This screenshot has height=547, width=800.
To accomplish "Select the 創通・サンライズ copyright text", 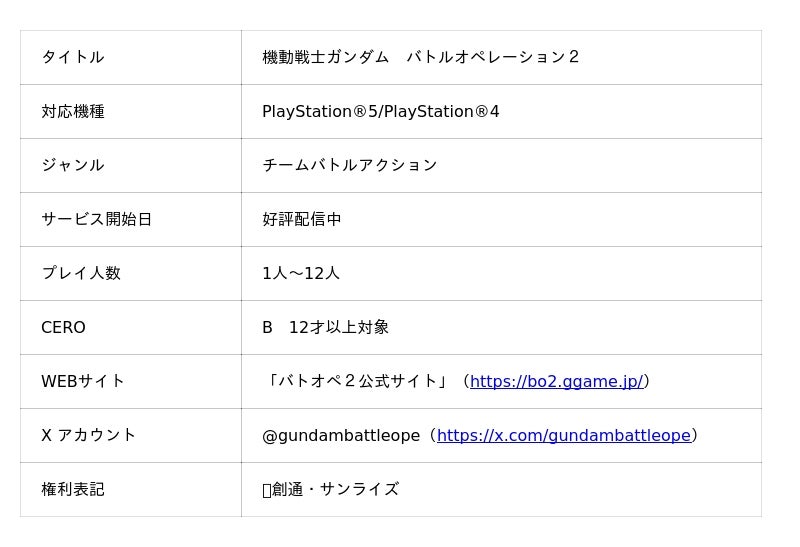I will (x=335, y=489).
